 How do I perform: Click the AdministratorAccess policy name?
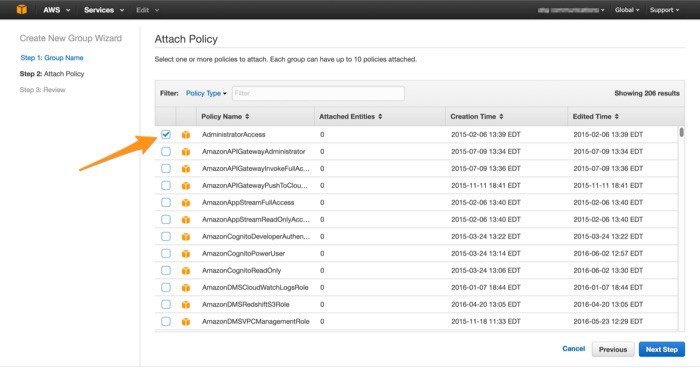233,134
